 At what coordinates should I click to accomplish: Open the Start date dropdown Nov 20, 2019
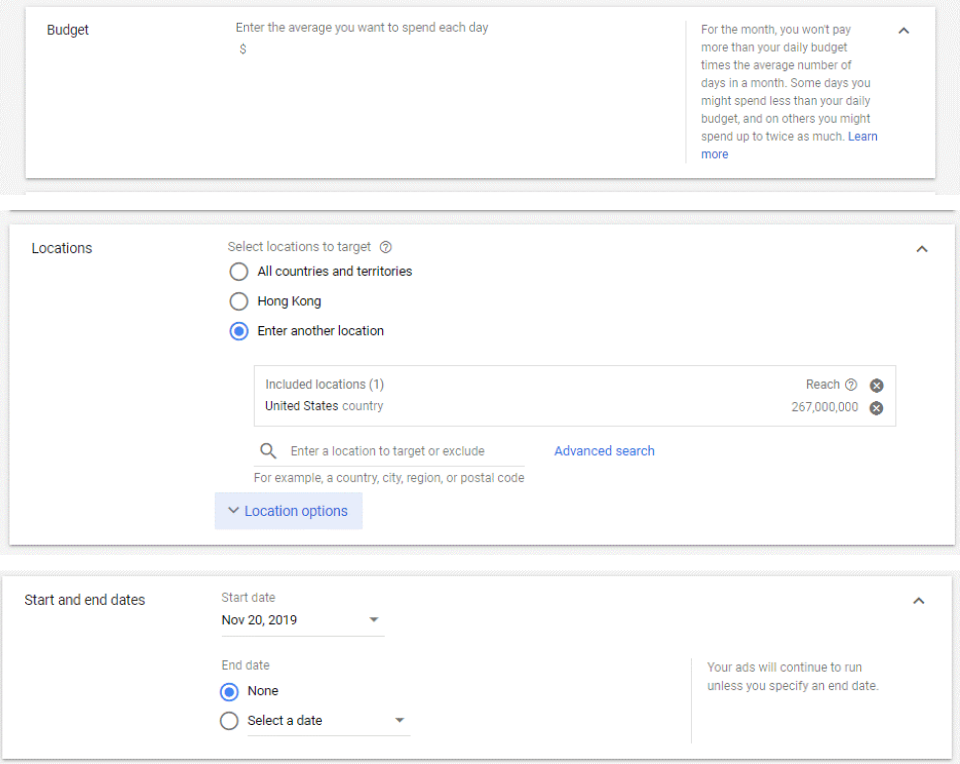coord(302,620)
